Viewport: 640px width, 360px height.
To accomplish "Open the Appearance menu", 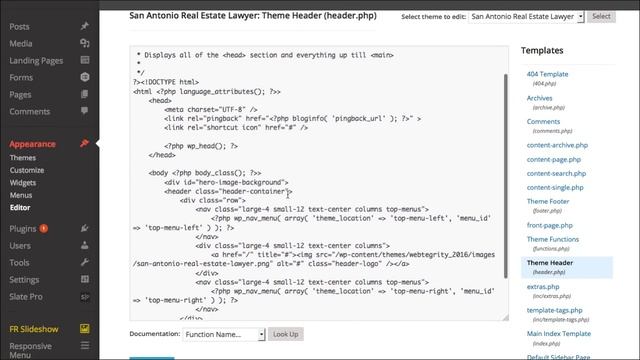I will click(32, 144).
